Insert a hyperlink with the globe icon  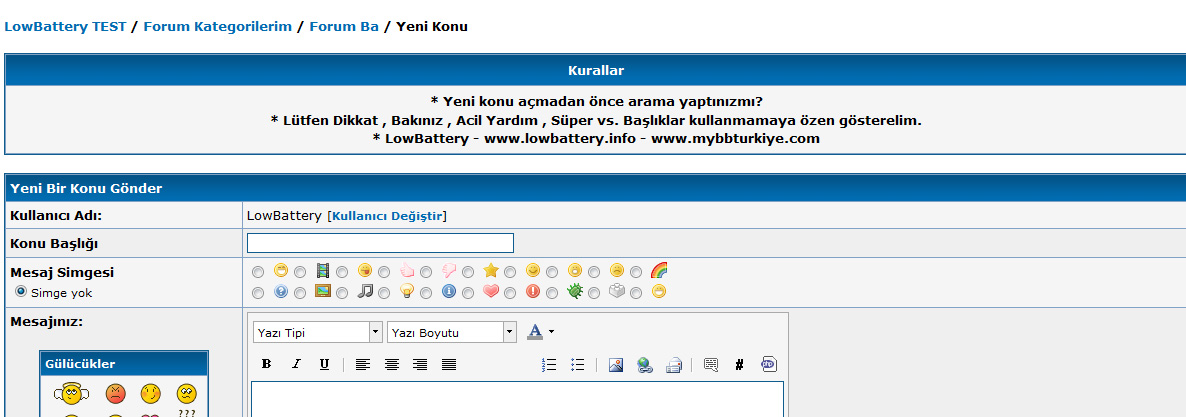click(644, 366)
